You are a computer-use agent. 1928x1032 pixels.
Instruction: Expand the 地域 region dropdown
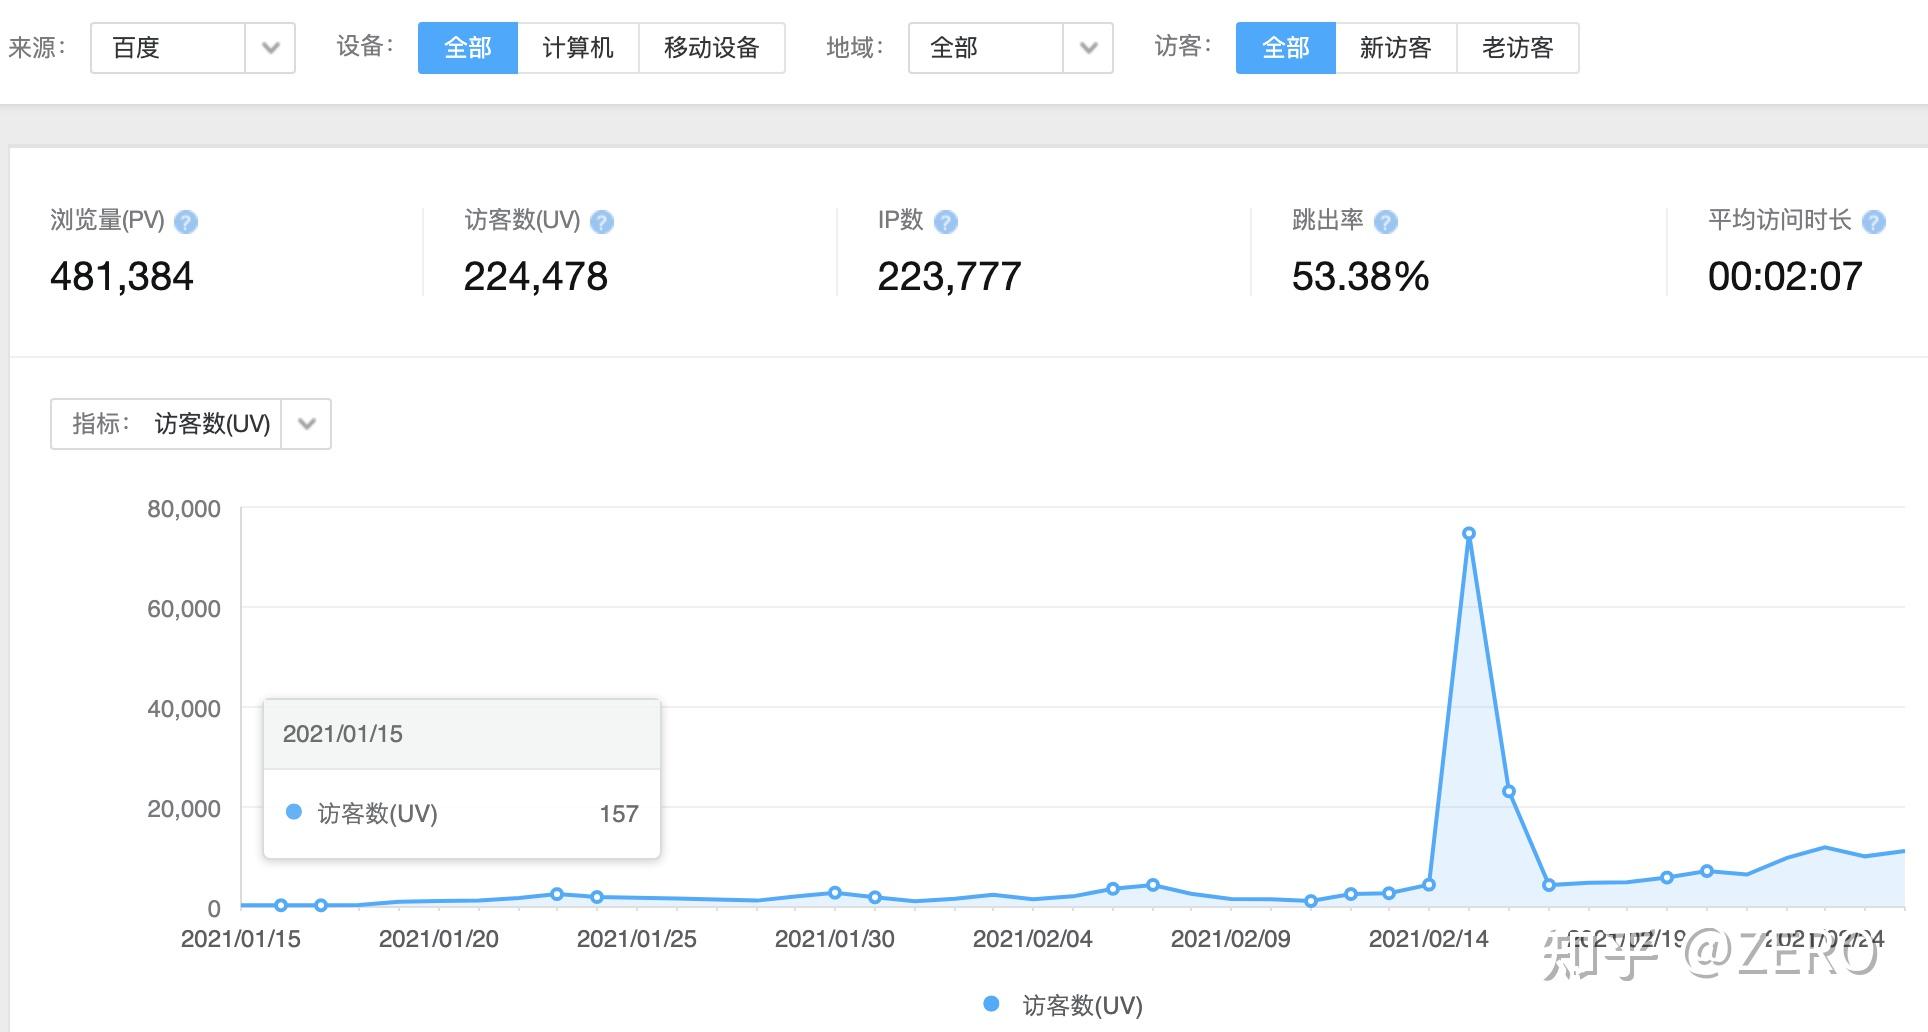point(1087,47)
